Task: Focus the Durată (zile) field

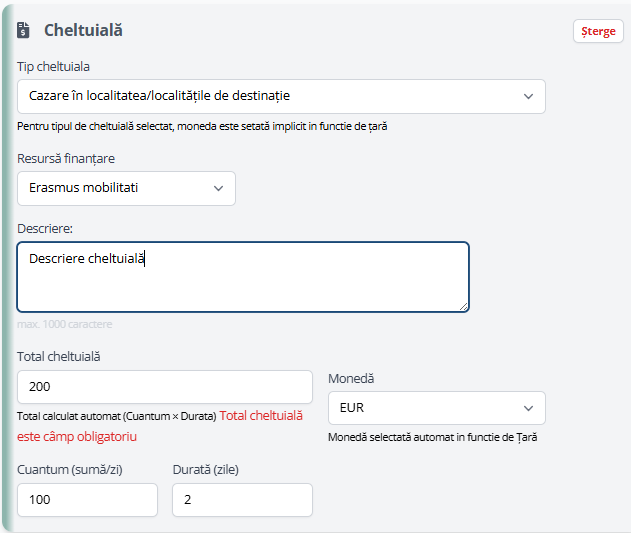Action: click(242, 500)
